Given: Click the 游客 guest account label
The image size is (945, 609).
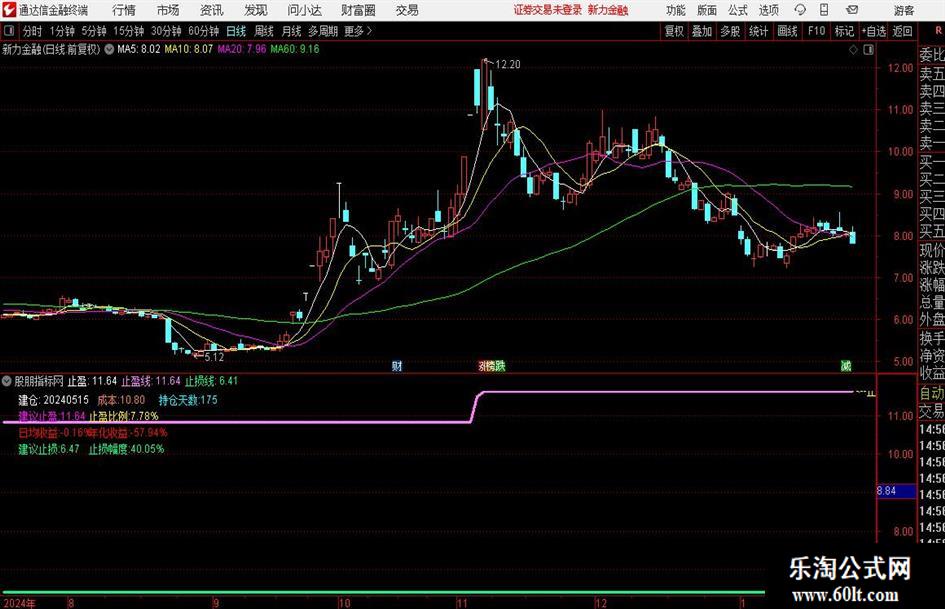Looking at the screenshot, I should coord(904,10).
